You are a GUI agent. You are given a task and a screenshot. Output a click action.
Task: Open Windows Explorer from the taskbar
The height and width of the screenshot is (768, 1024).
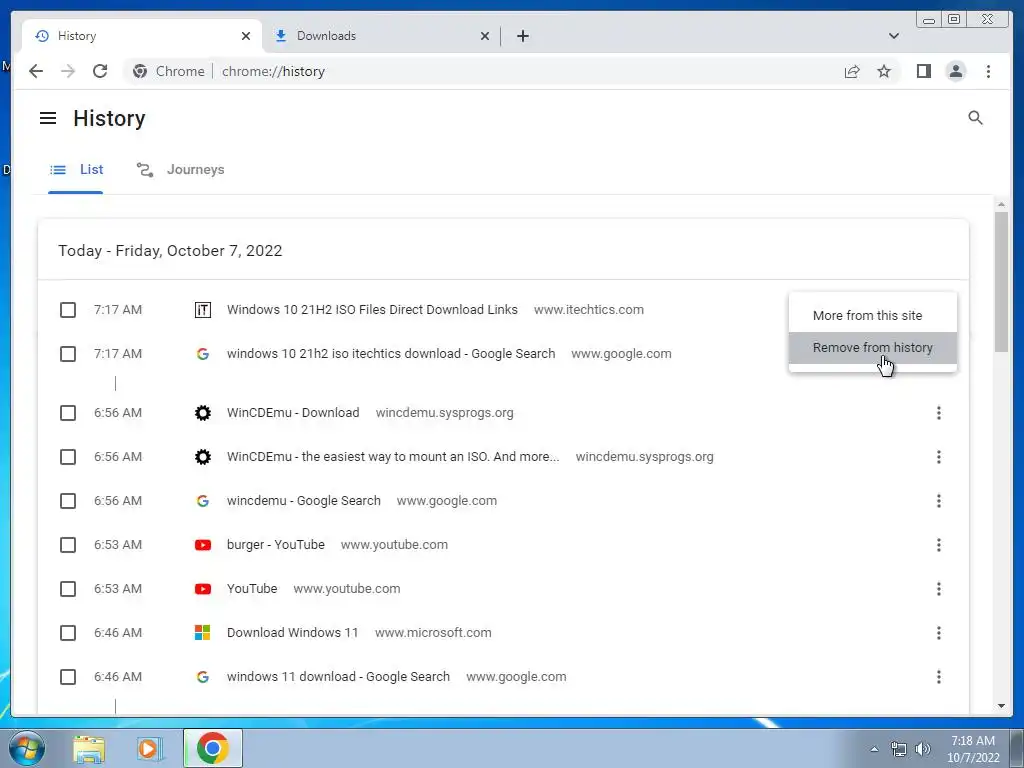89,748
